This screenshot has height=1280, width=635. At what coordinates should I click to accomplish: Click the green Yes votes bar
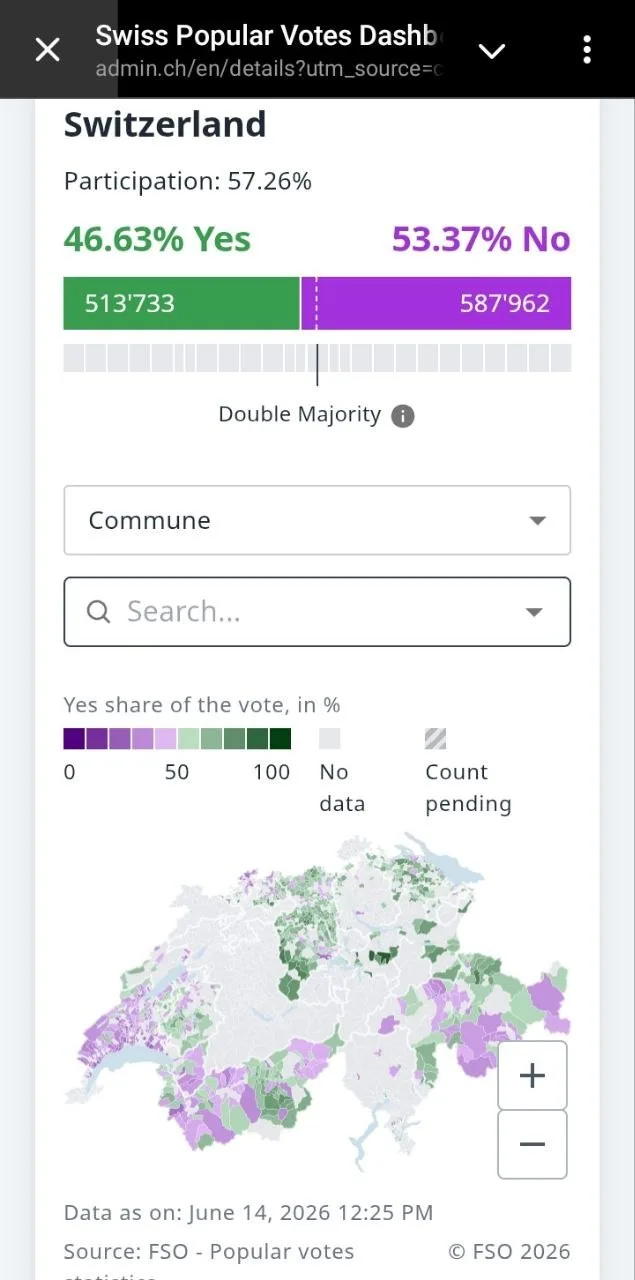pyautogui.click(x=181, y=303)
